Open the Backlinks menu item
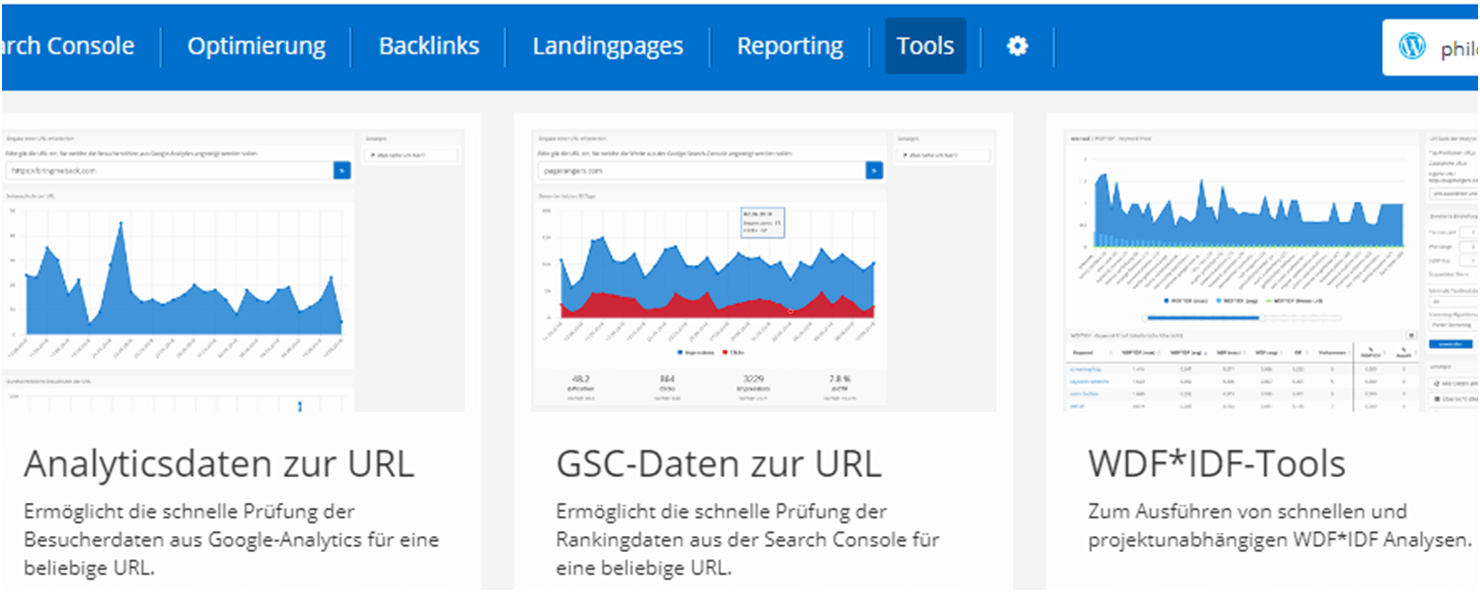This screenshot has height=592, width=1480. [429, 46]
